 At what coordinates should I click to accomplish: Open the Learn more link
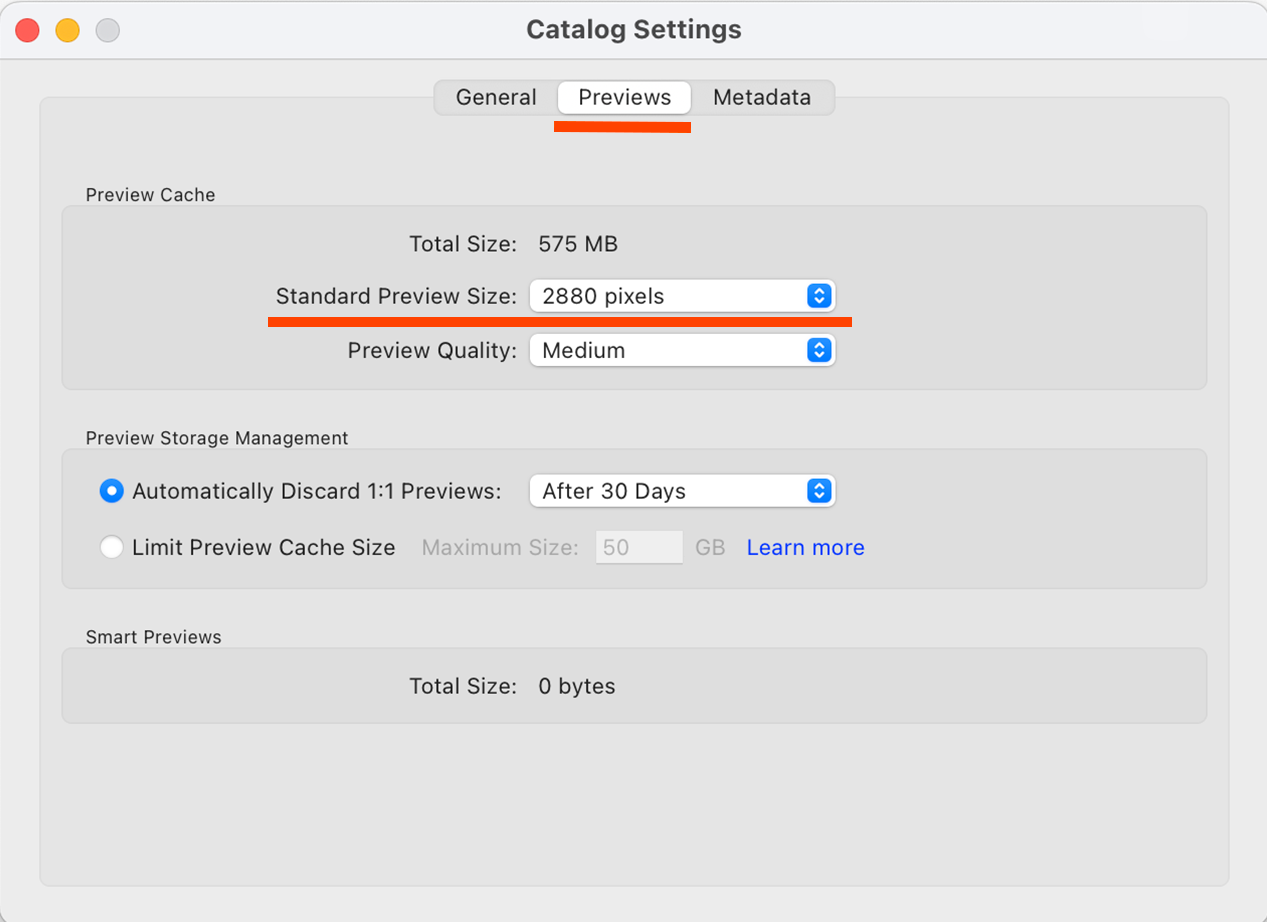(x=805, y=547)
